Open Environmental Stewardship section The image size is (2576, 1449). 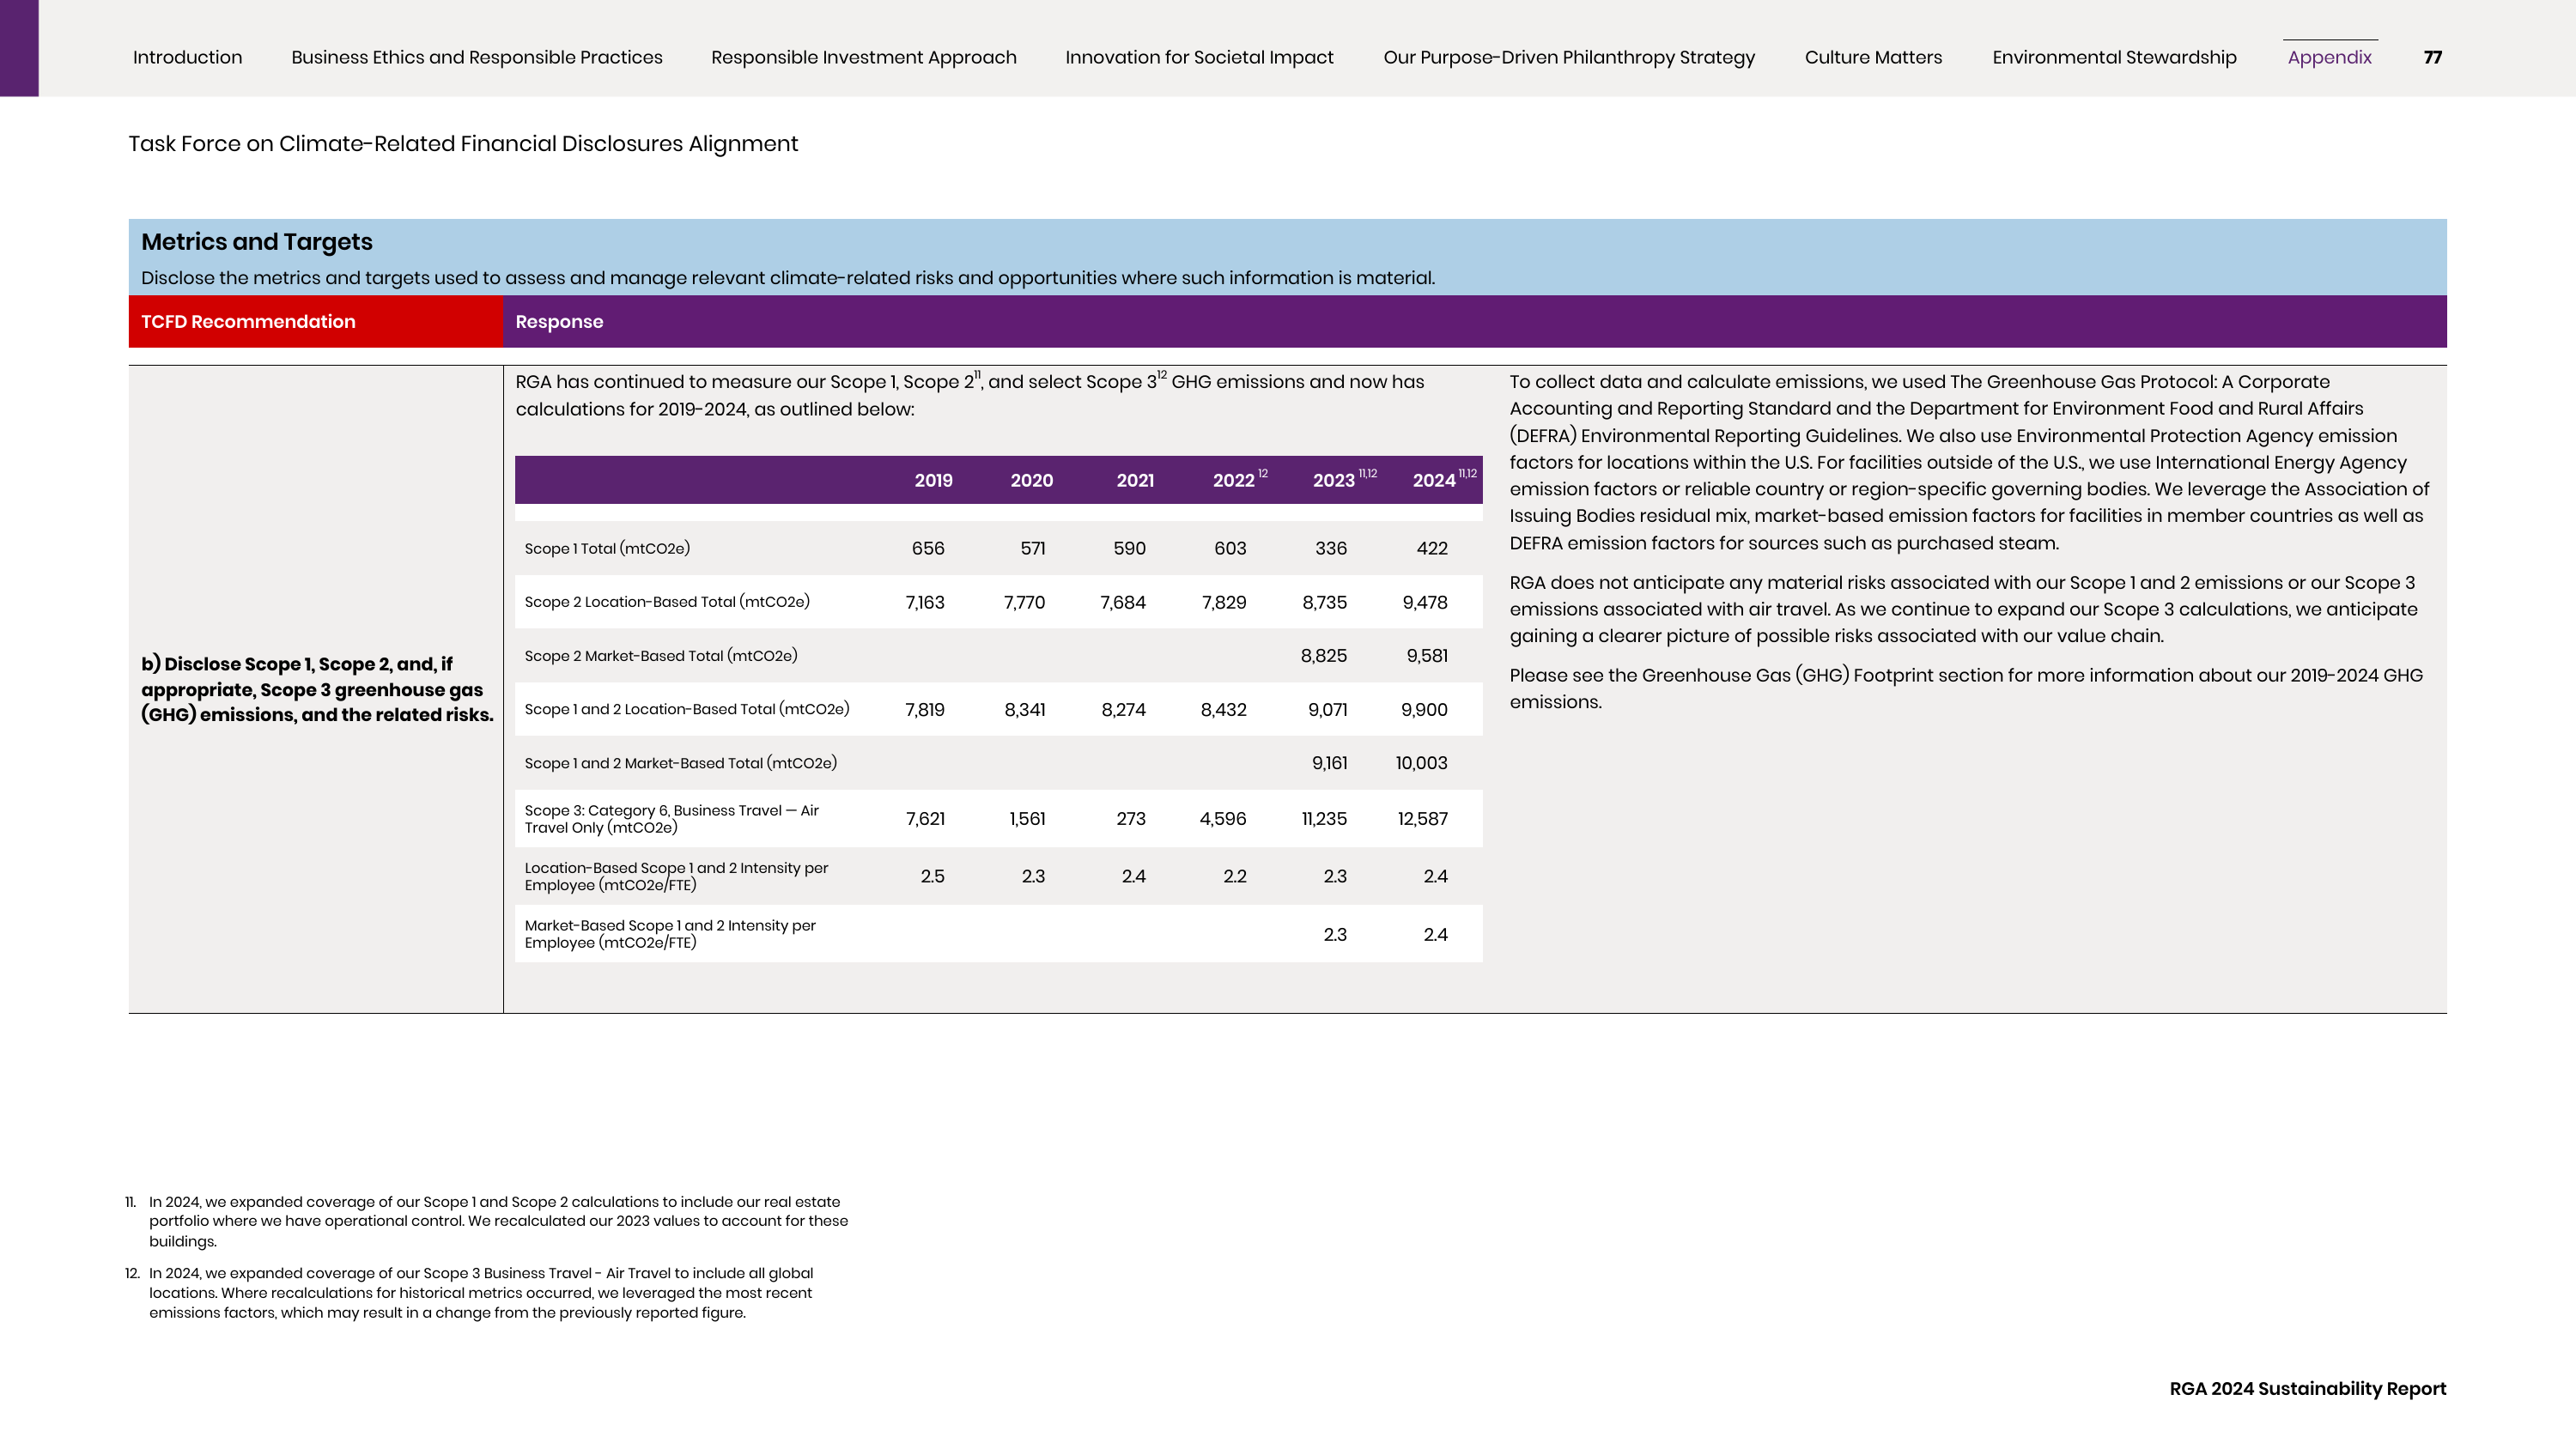(2114, 57)
